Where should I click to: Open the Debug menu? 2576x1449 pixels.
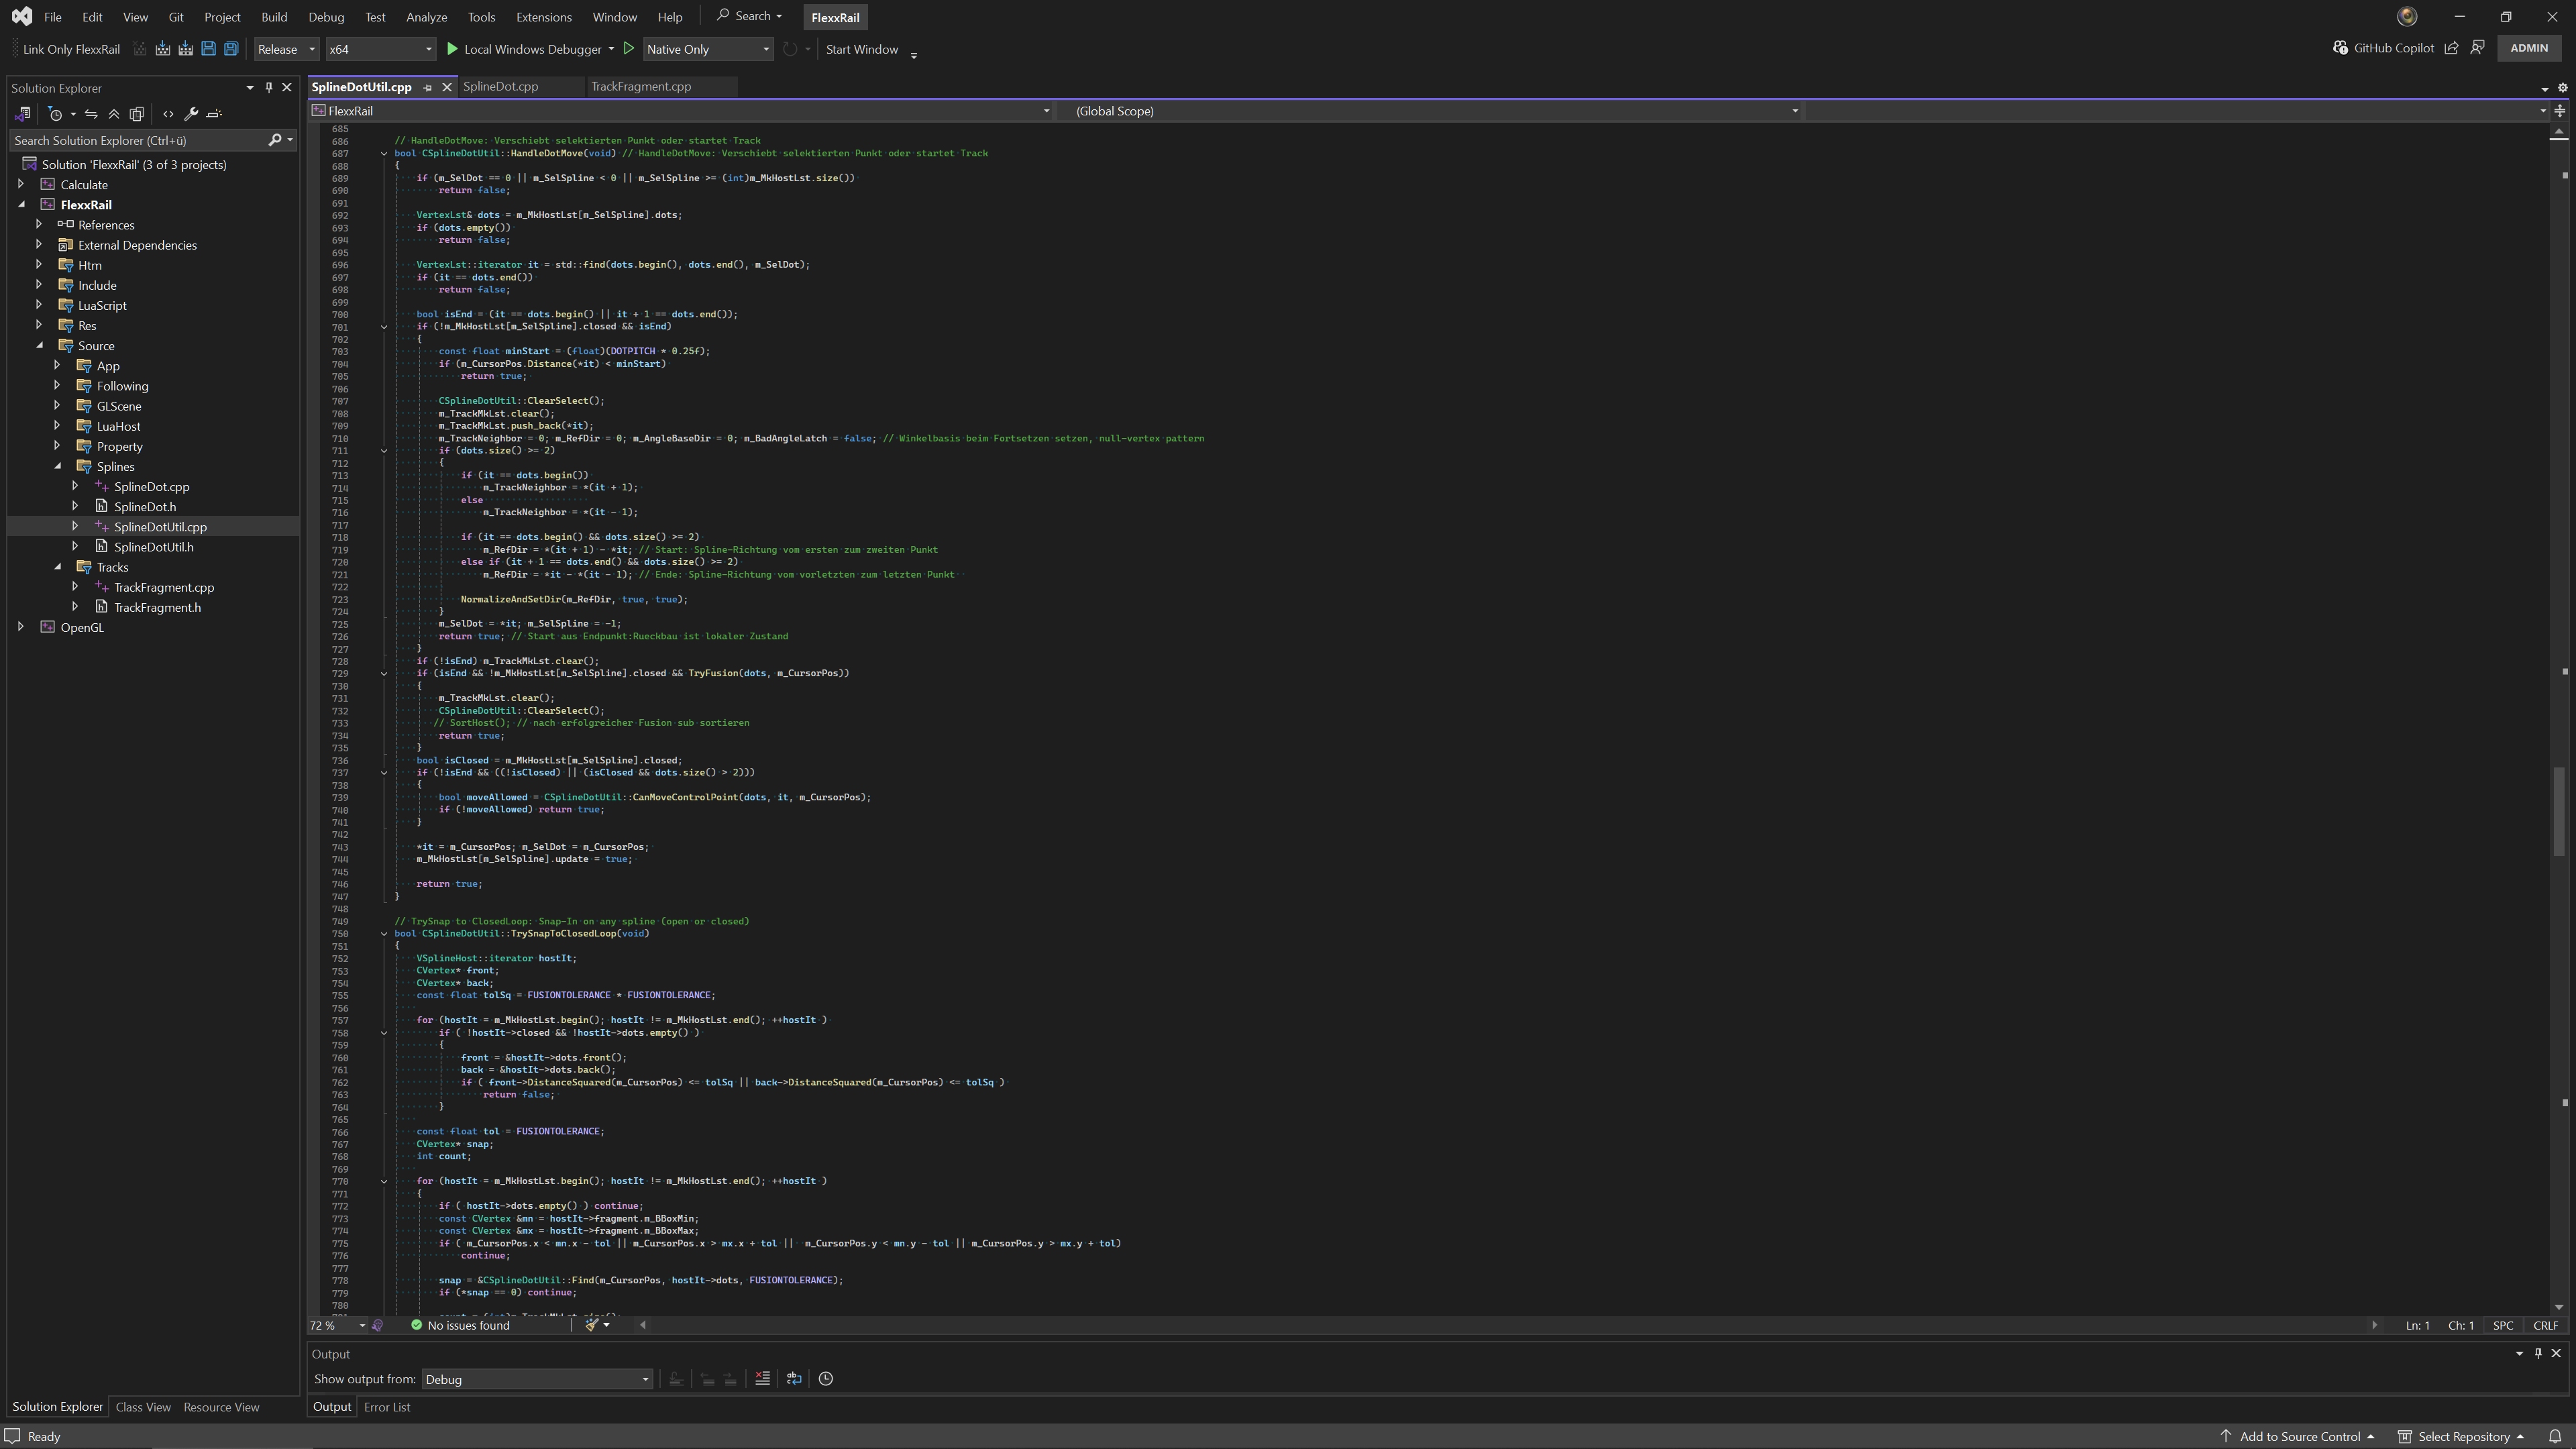pyautogui.click(x=326, y=17)
